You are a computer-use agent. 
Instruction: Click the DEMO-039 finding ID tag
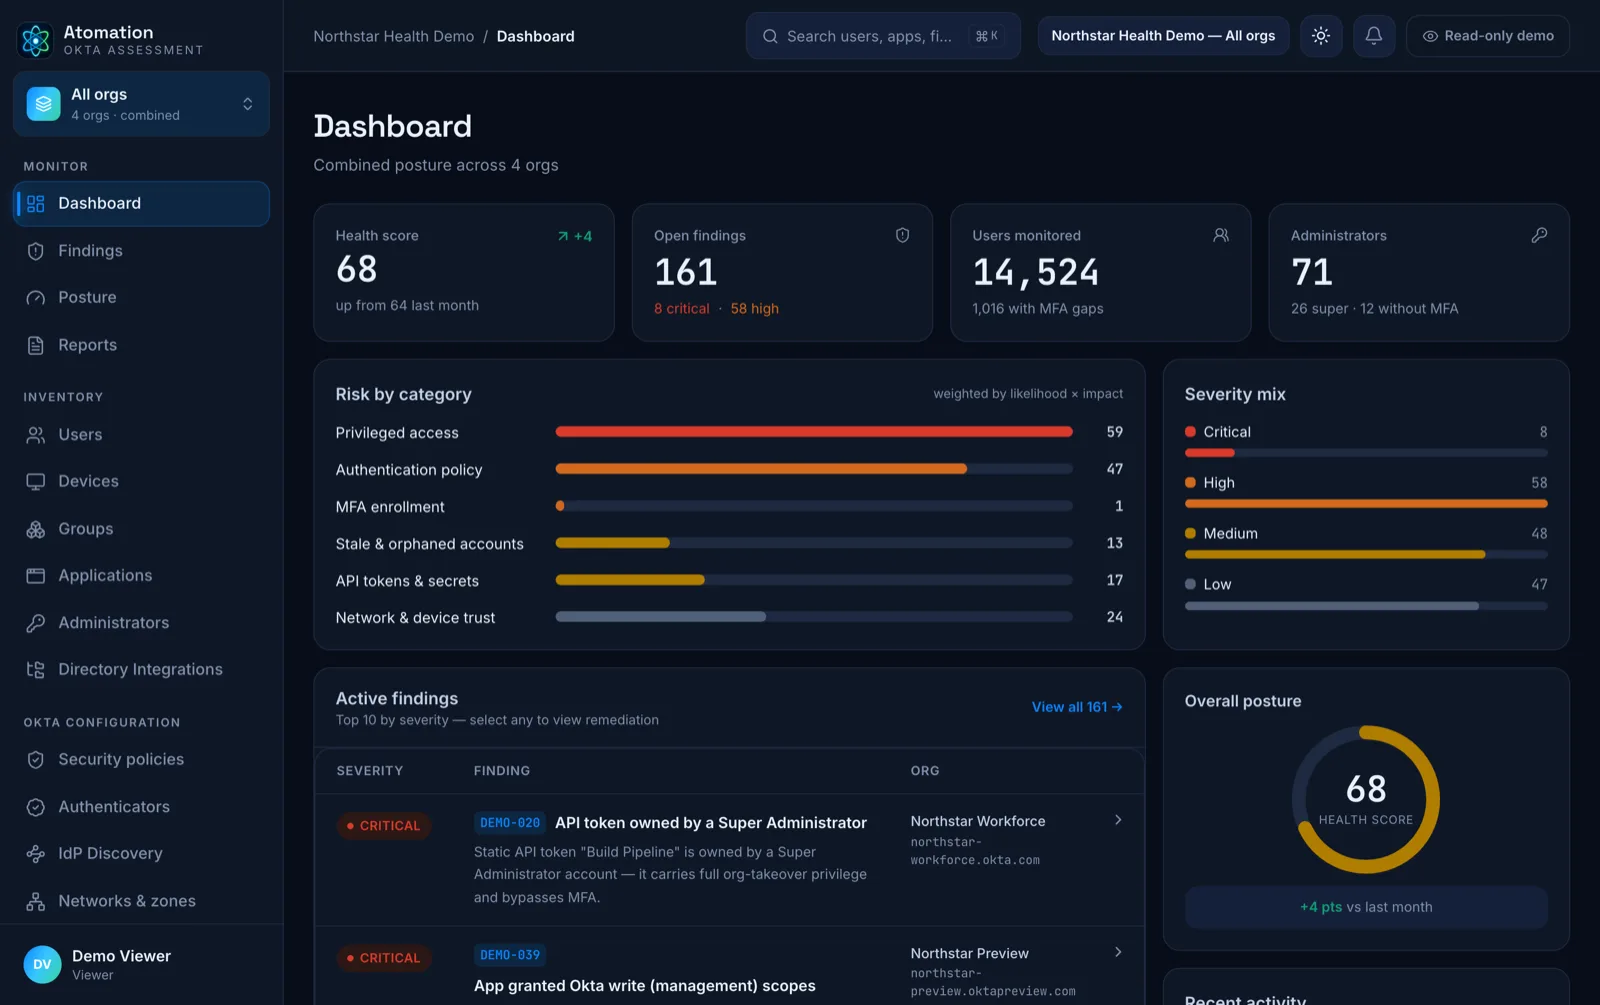pos(510,955)
